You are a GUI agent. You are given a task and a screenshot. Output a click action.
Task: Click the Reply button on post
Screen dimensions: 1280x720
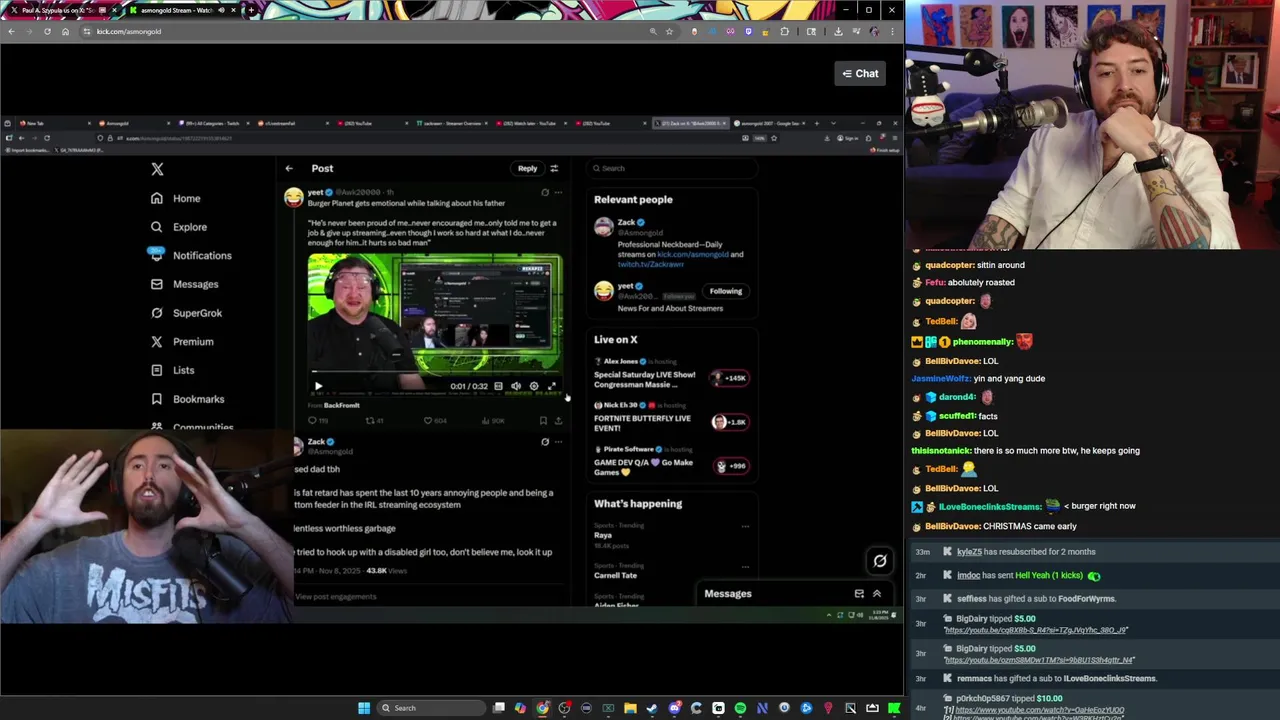[527, 168]
